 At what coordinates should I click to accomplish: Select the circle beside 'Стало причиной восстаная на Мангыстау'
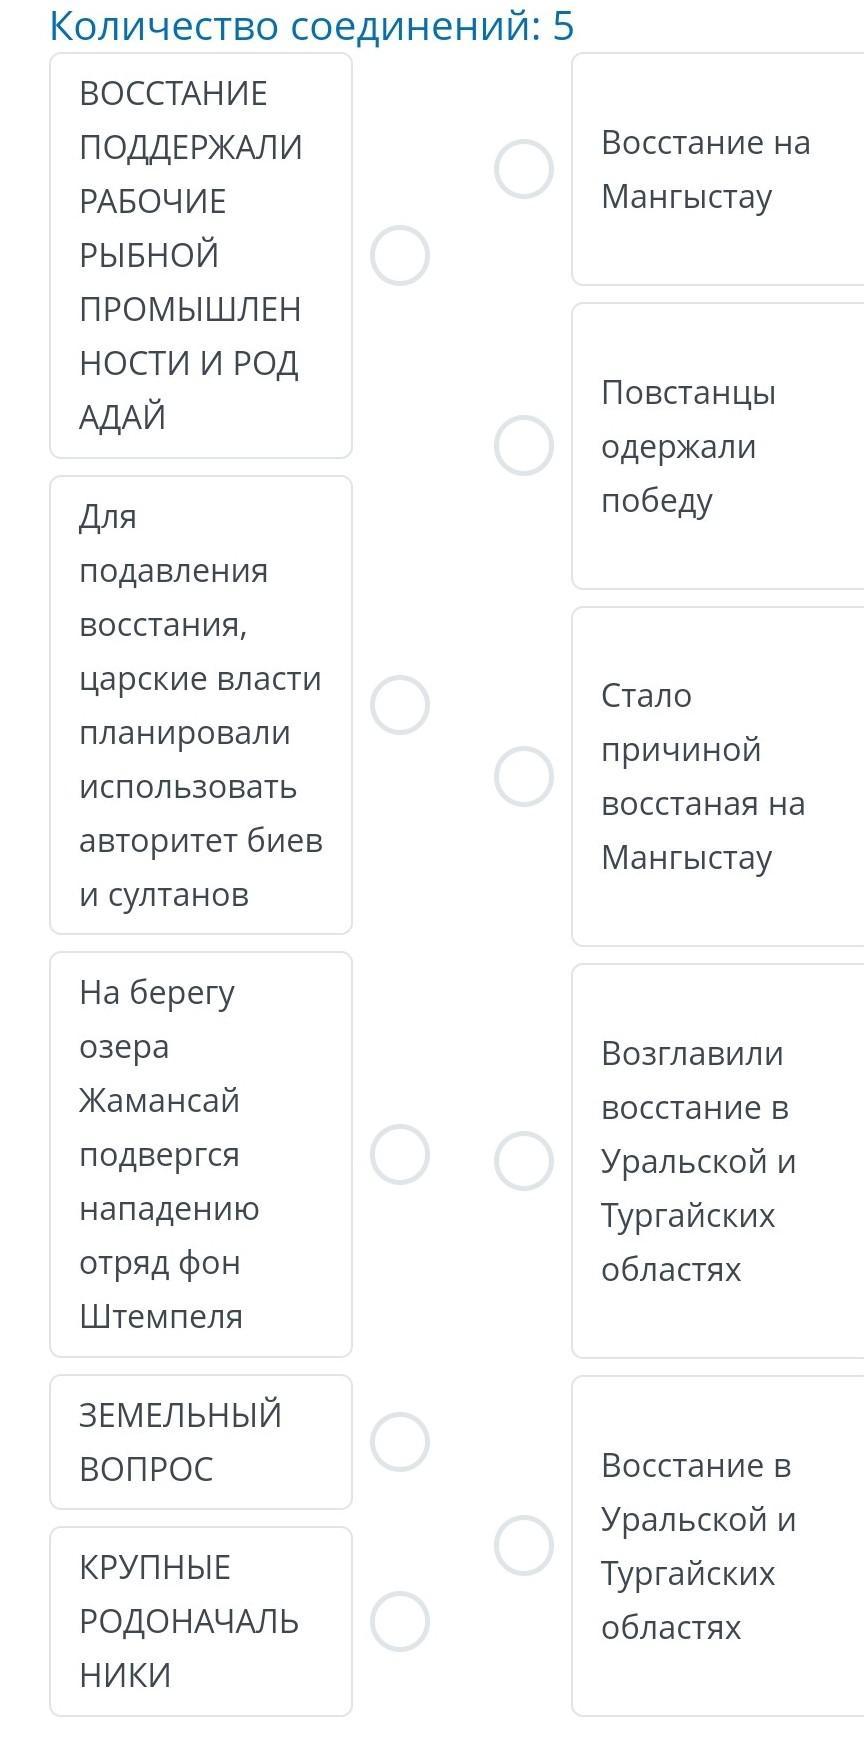pyautogui.click(x=524, y=776)
